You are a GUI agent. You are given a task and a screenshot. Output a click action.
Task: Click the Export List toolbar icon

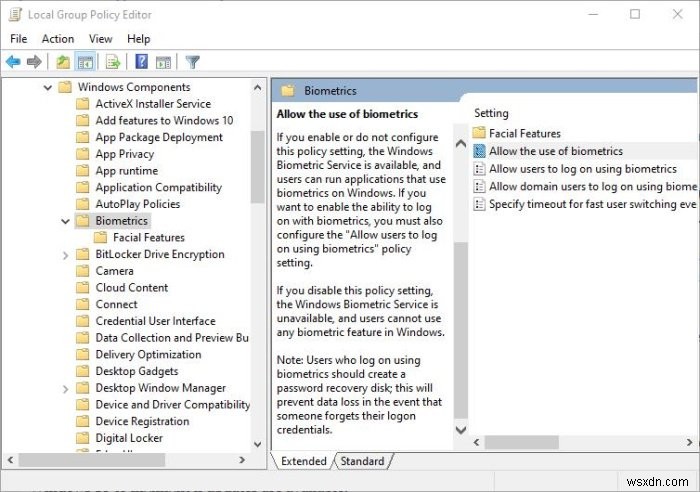tap(113, 62)
